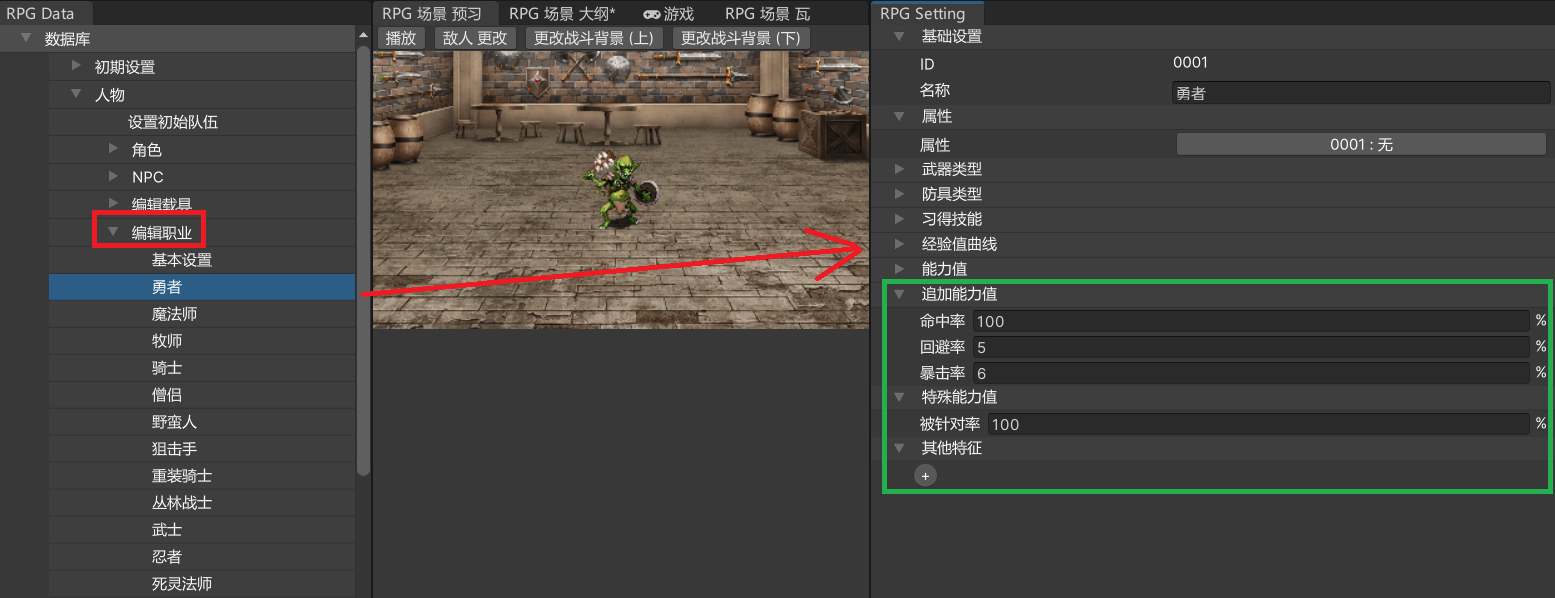Viewport: 1555px width, 598px height.
Task: Collapse the 编辑职业 tree node
Action: [113, 233]
